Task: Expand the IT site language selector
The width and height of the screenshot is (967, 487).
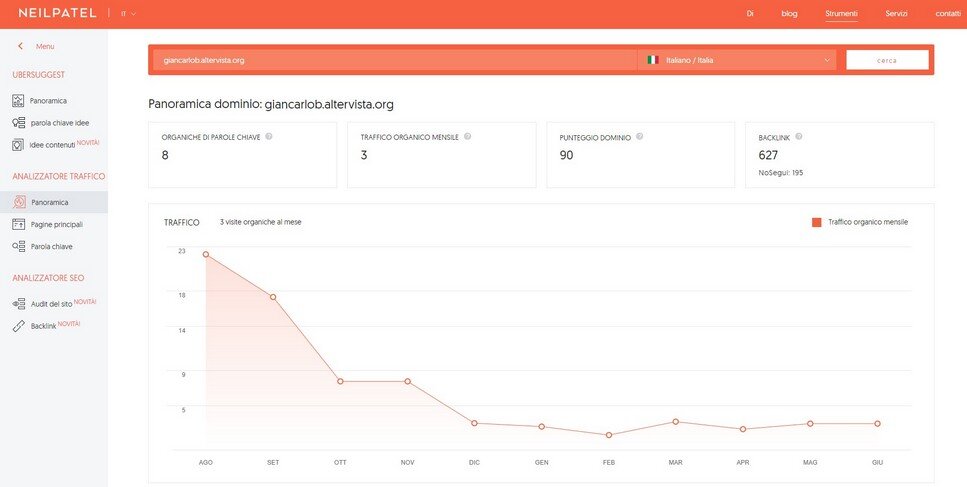Action: pyautogui.click(x=128, y=14)
